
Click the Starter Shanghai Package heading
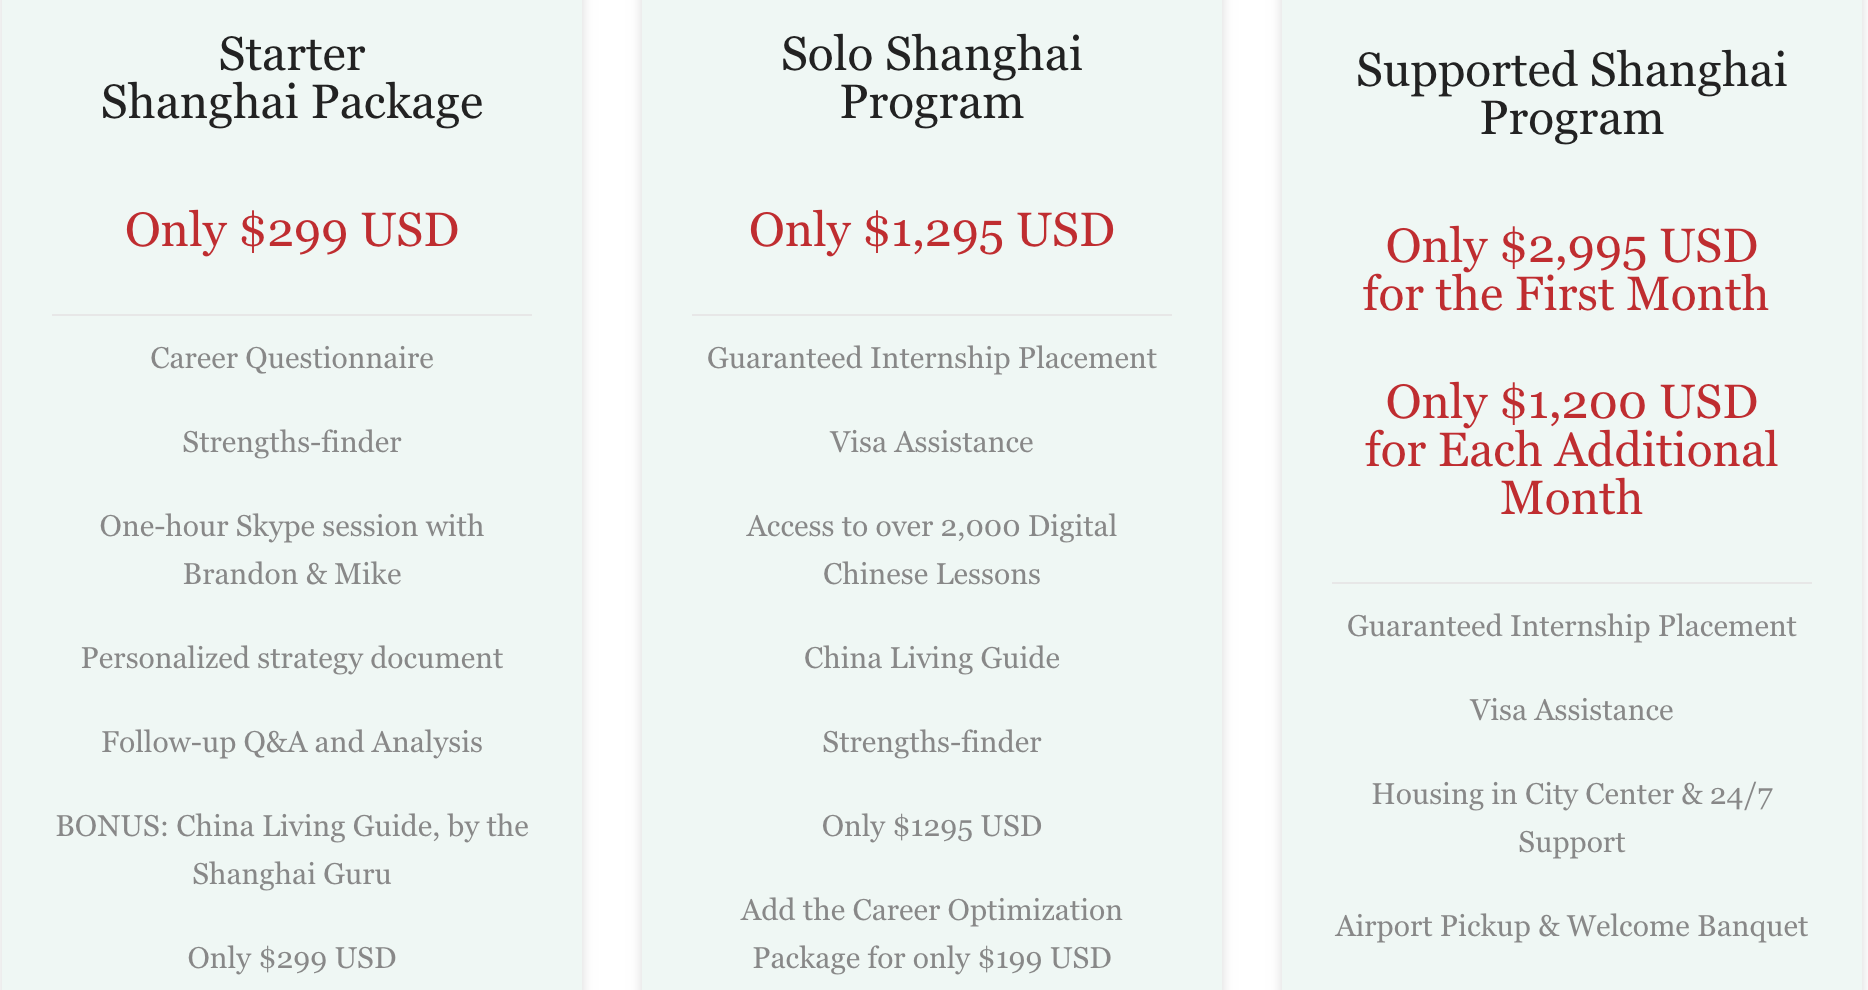pyautogui.click(x=292, y=78)
